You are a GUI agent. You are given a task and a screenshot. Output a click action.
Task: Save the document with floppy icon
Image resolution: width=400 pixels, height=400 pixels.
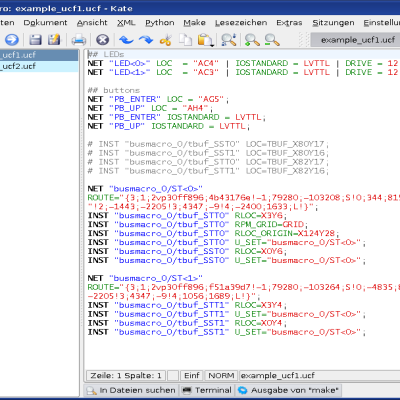point(35,40)
